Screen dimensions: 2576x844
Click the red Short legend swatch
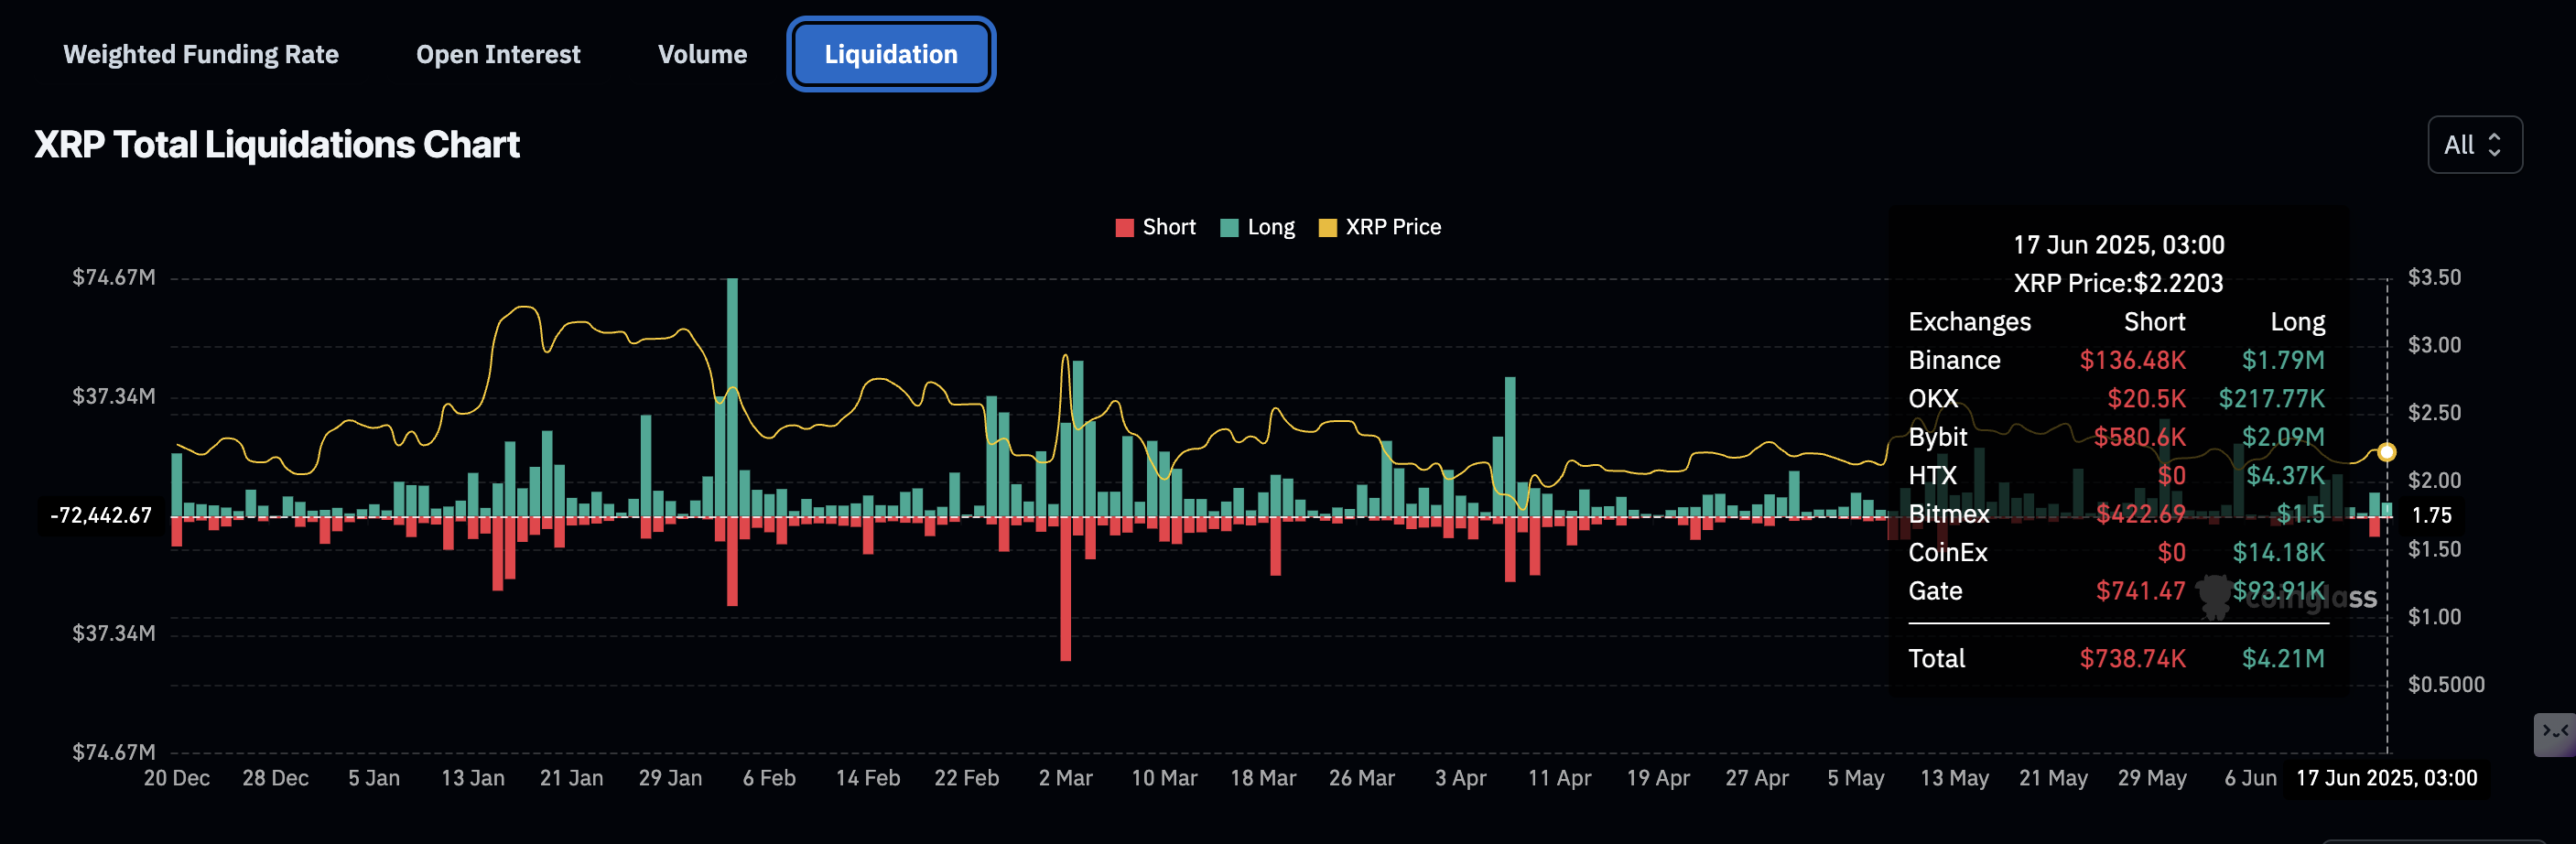(x=1124, y=228)
